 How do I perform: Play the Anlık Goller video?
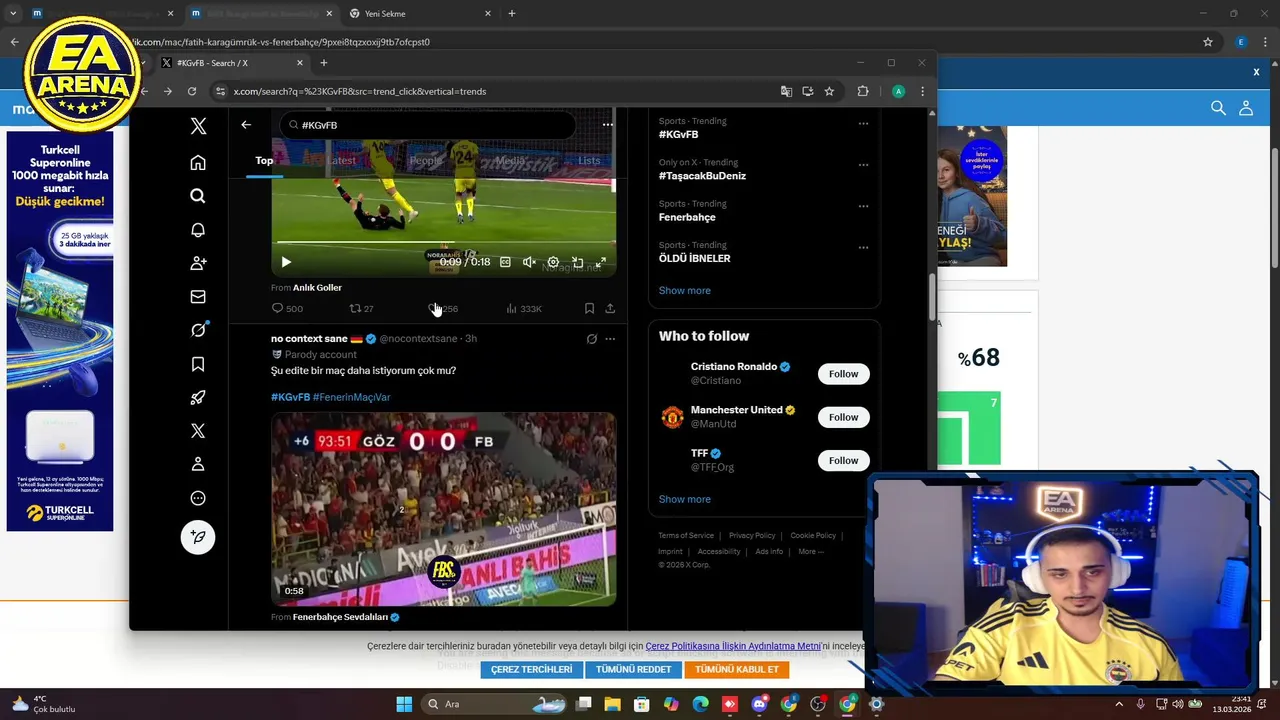tap(286, 262)
